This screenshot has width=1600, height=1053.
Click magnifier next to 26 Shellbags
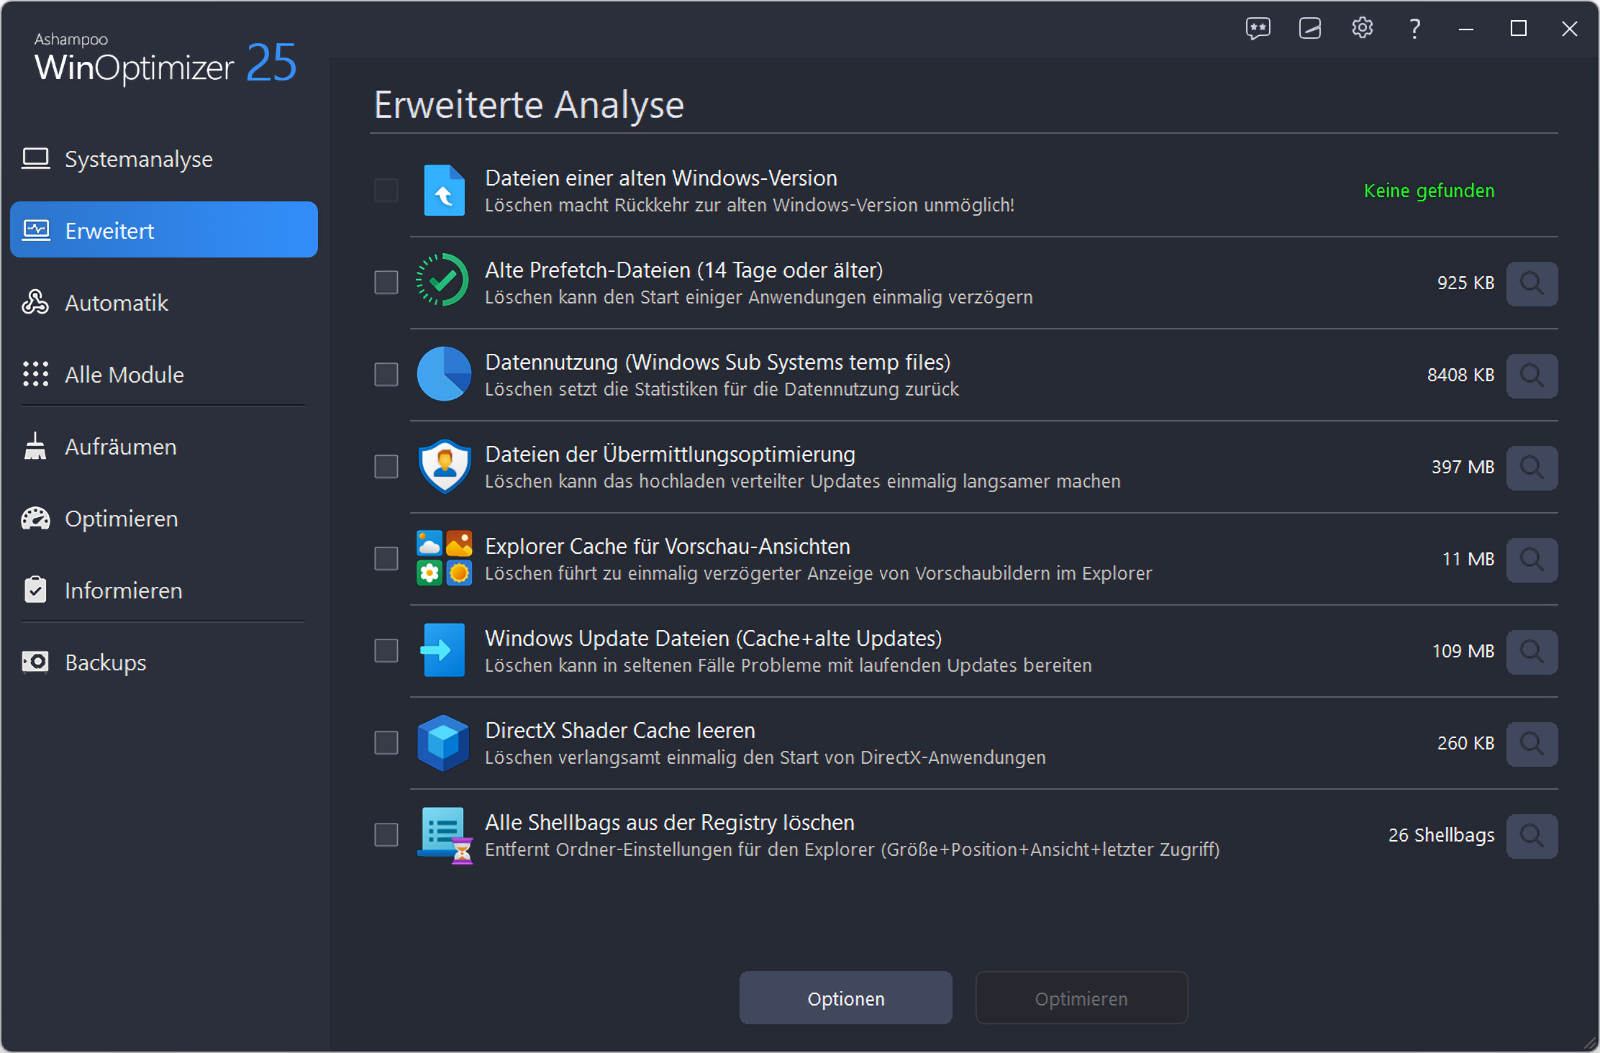click(1531, 836)
